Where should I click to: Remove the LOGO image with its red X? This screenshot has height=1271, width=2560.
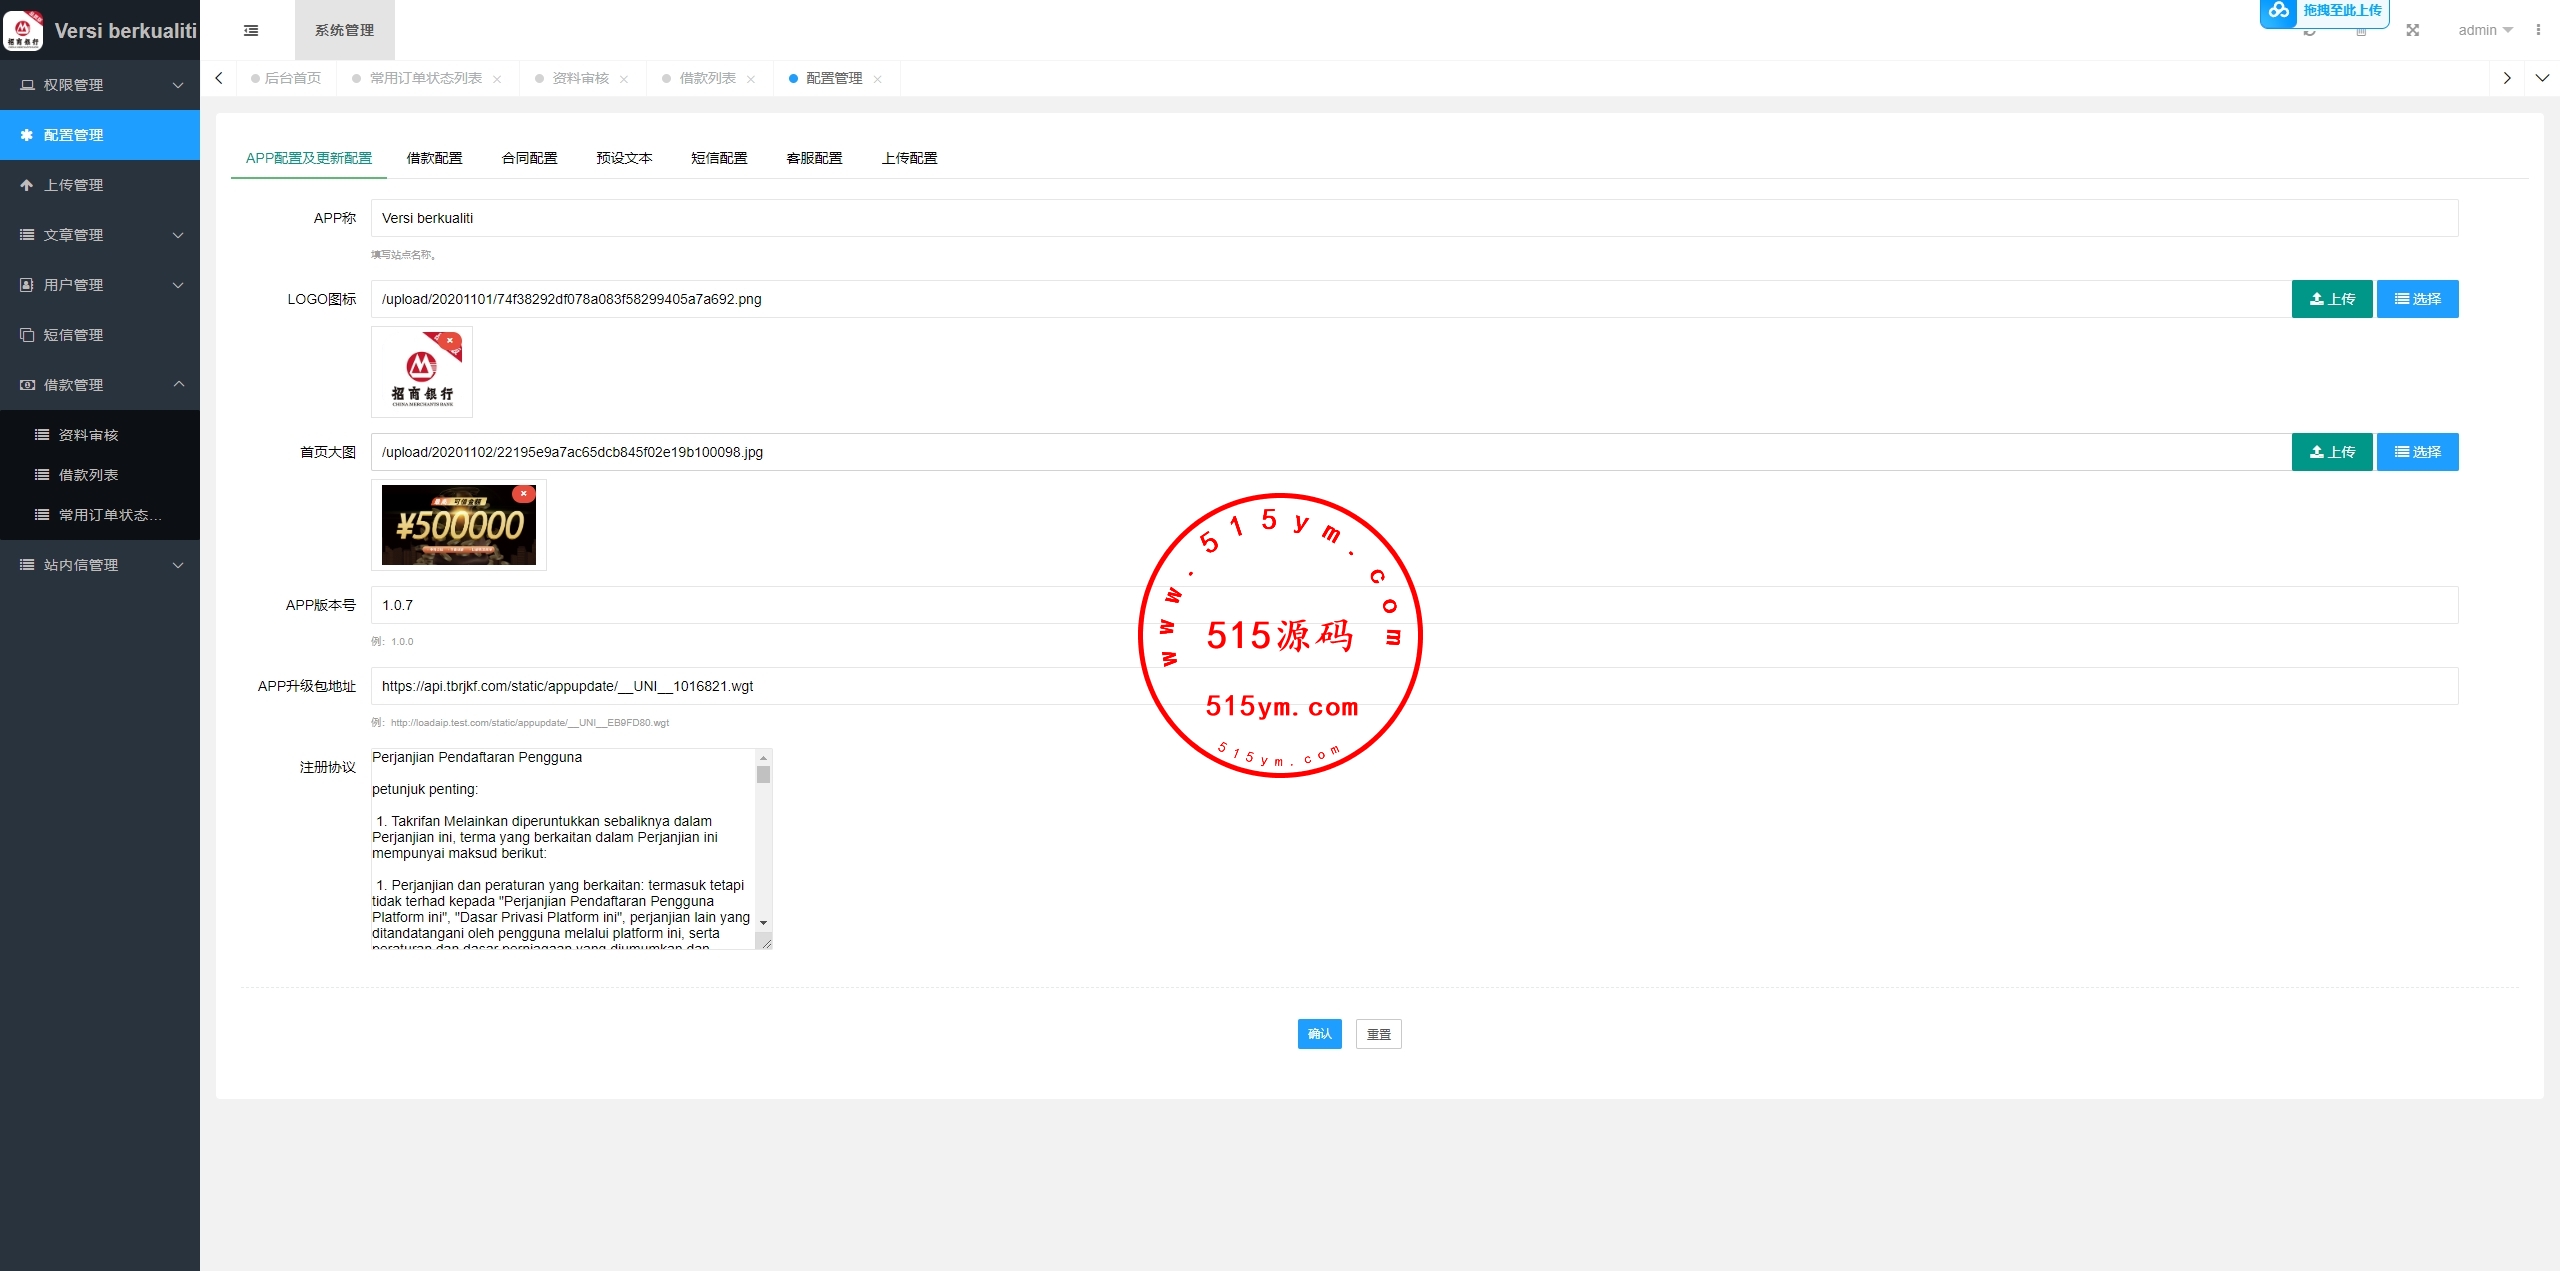click(450, 341)
